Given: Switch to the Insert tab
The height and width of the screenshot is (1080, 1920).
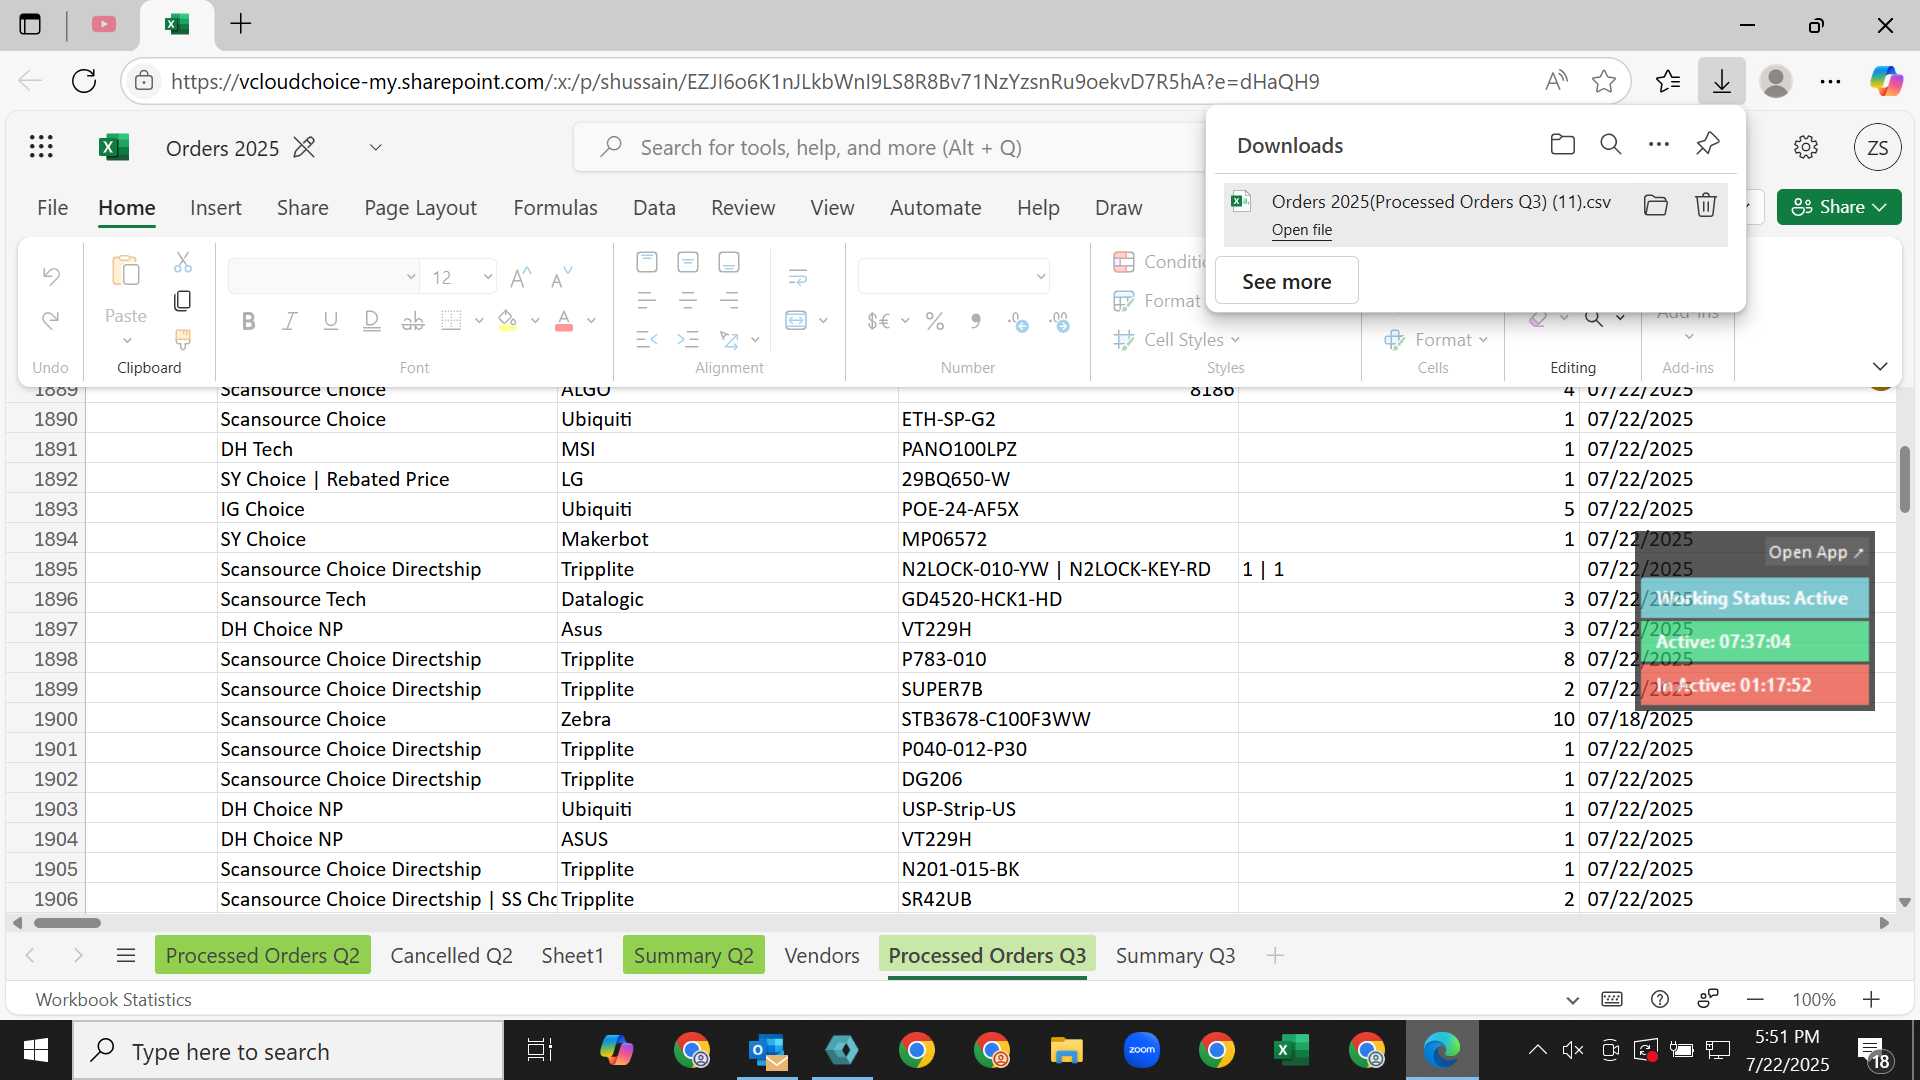Looking at the screenshot, I should point(216,207).
